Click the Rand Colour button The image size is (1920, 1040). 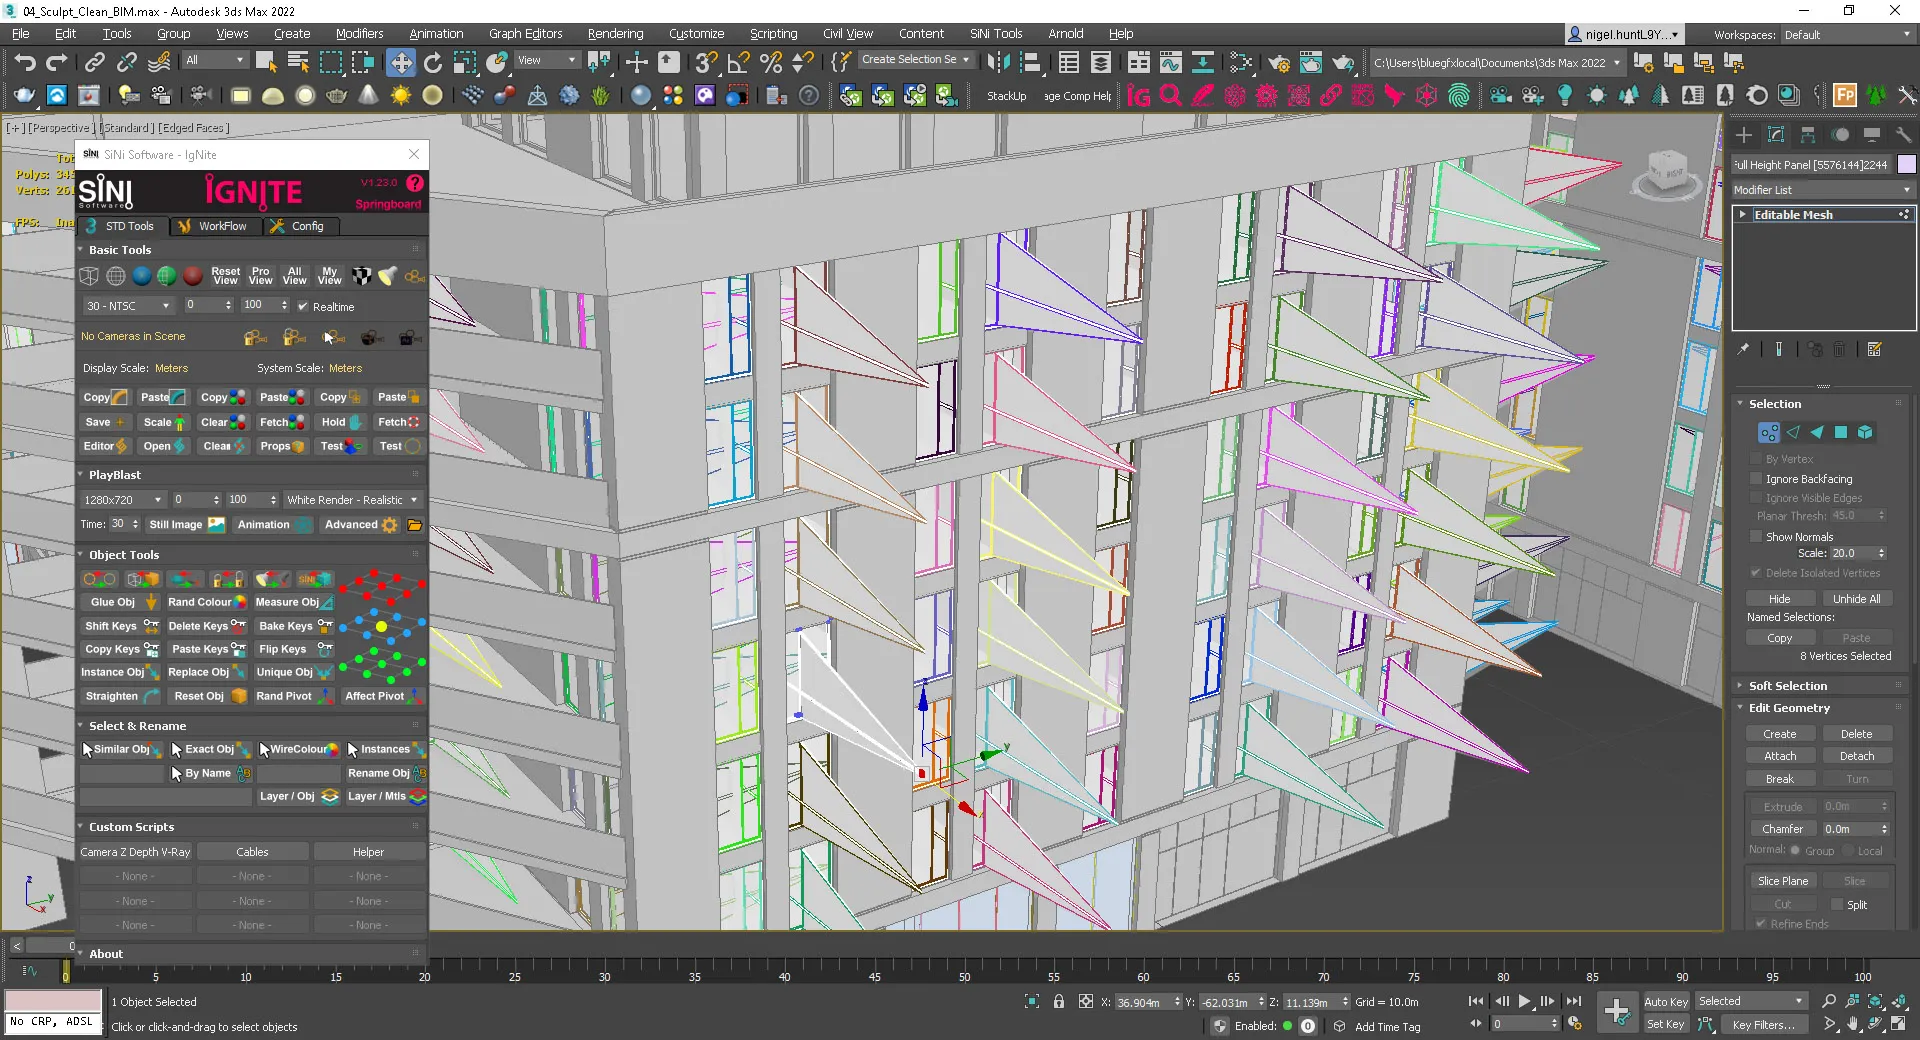pyautogui.click(x=206, y=602)
